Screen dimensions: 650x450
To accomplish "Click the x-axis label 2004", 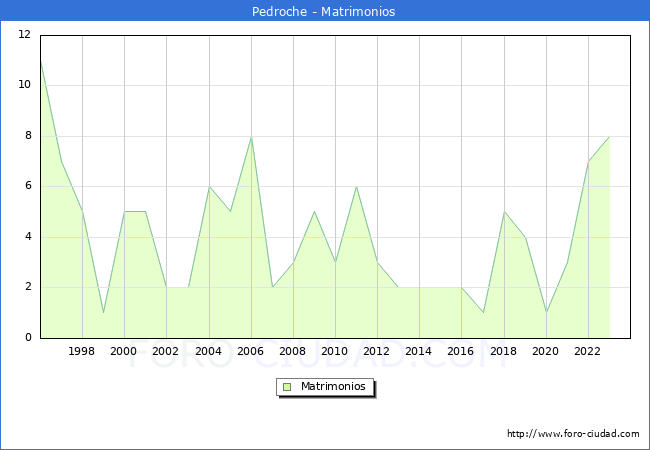I will pos(208,351).
